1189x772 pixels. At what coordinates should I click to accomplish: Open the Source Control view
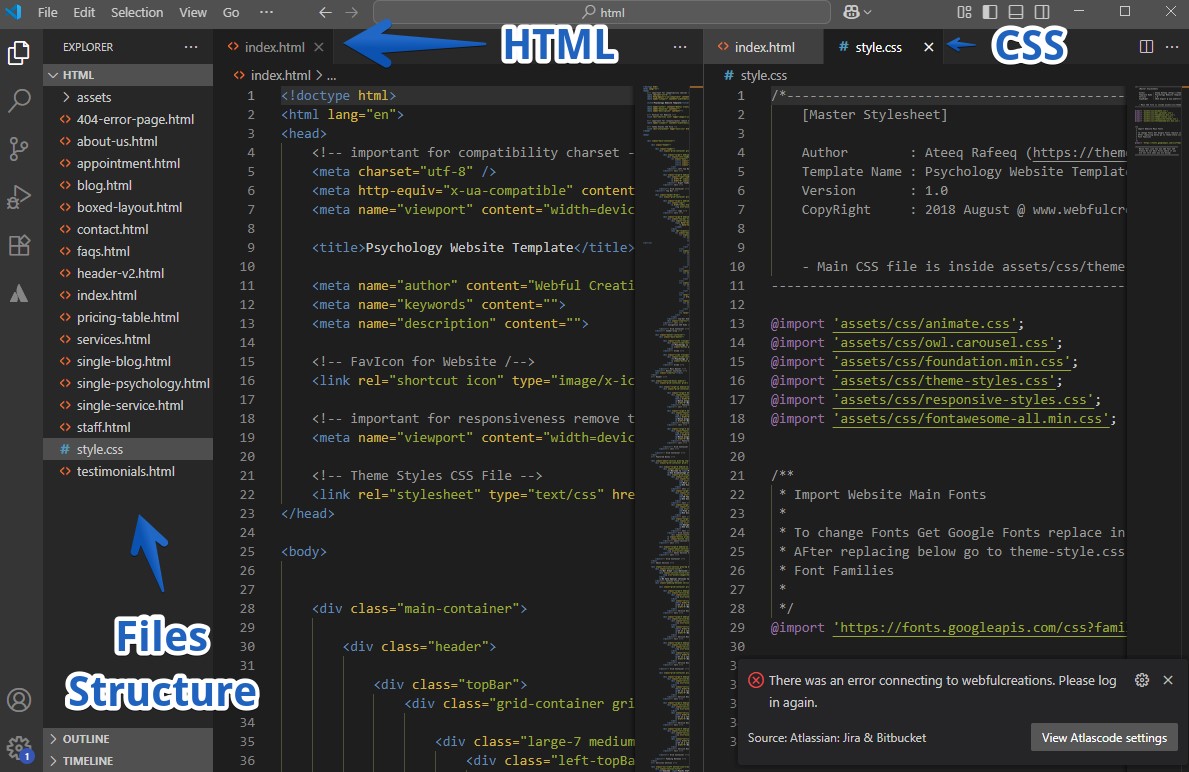tap(21, 148)
